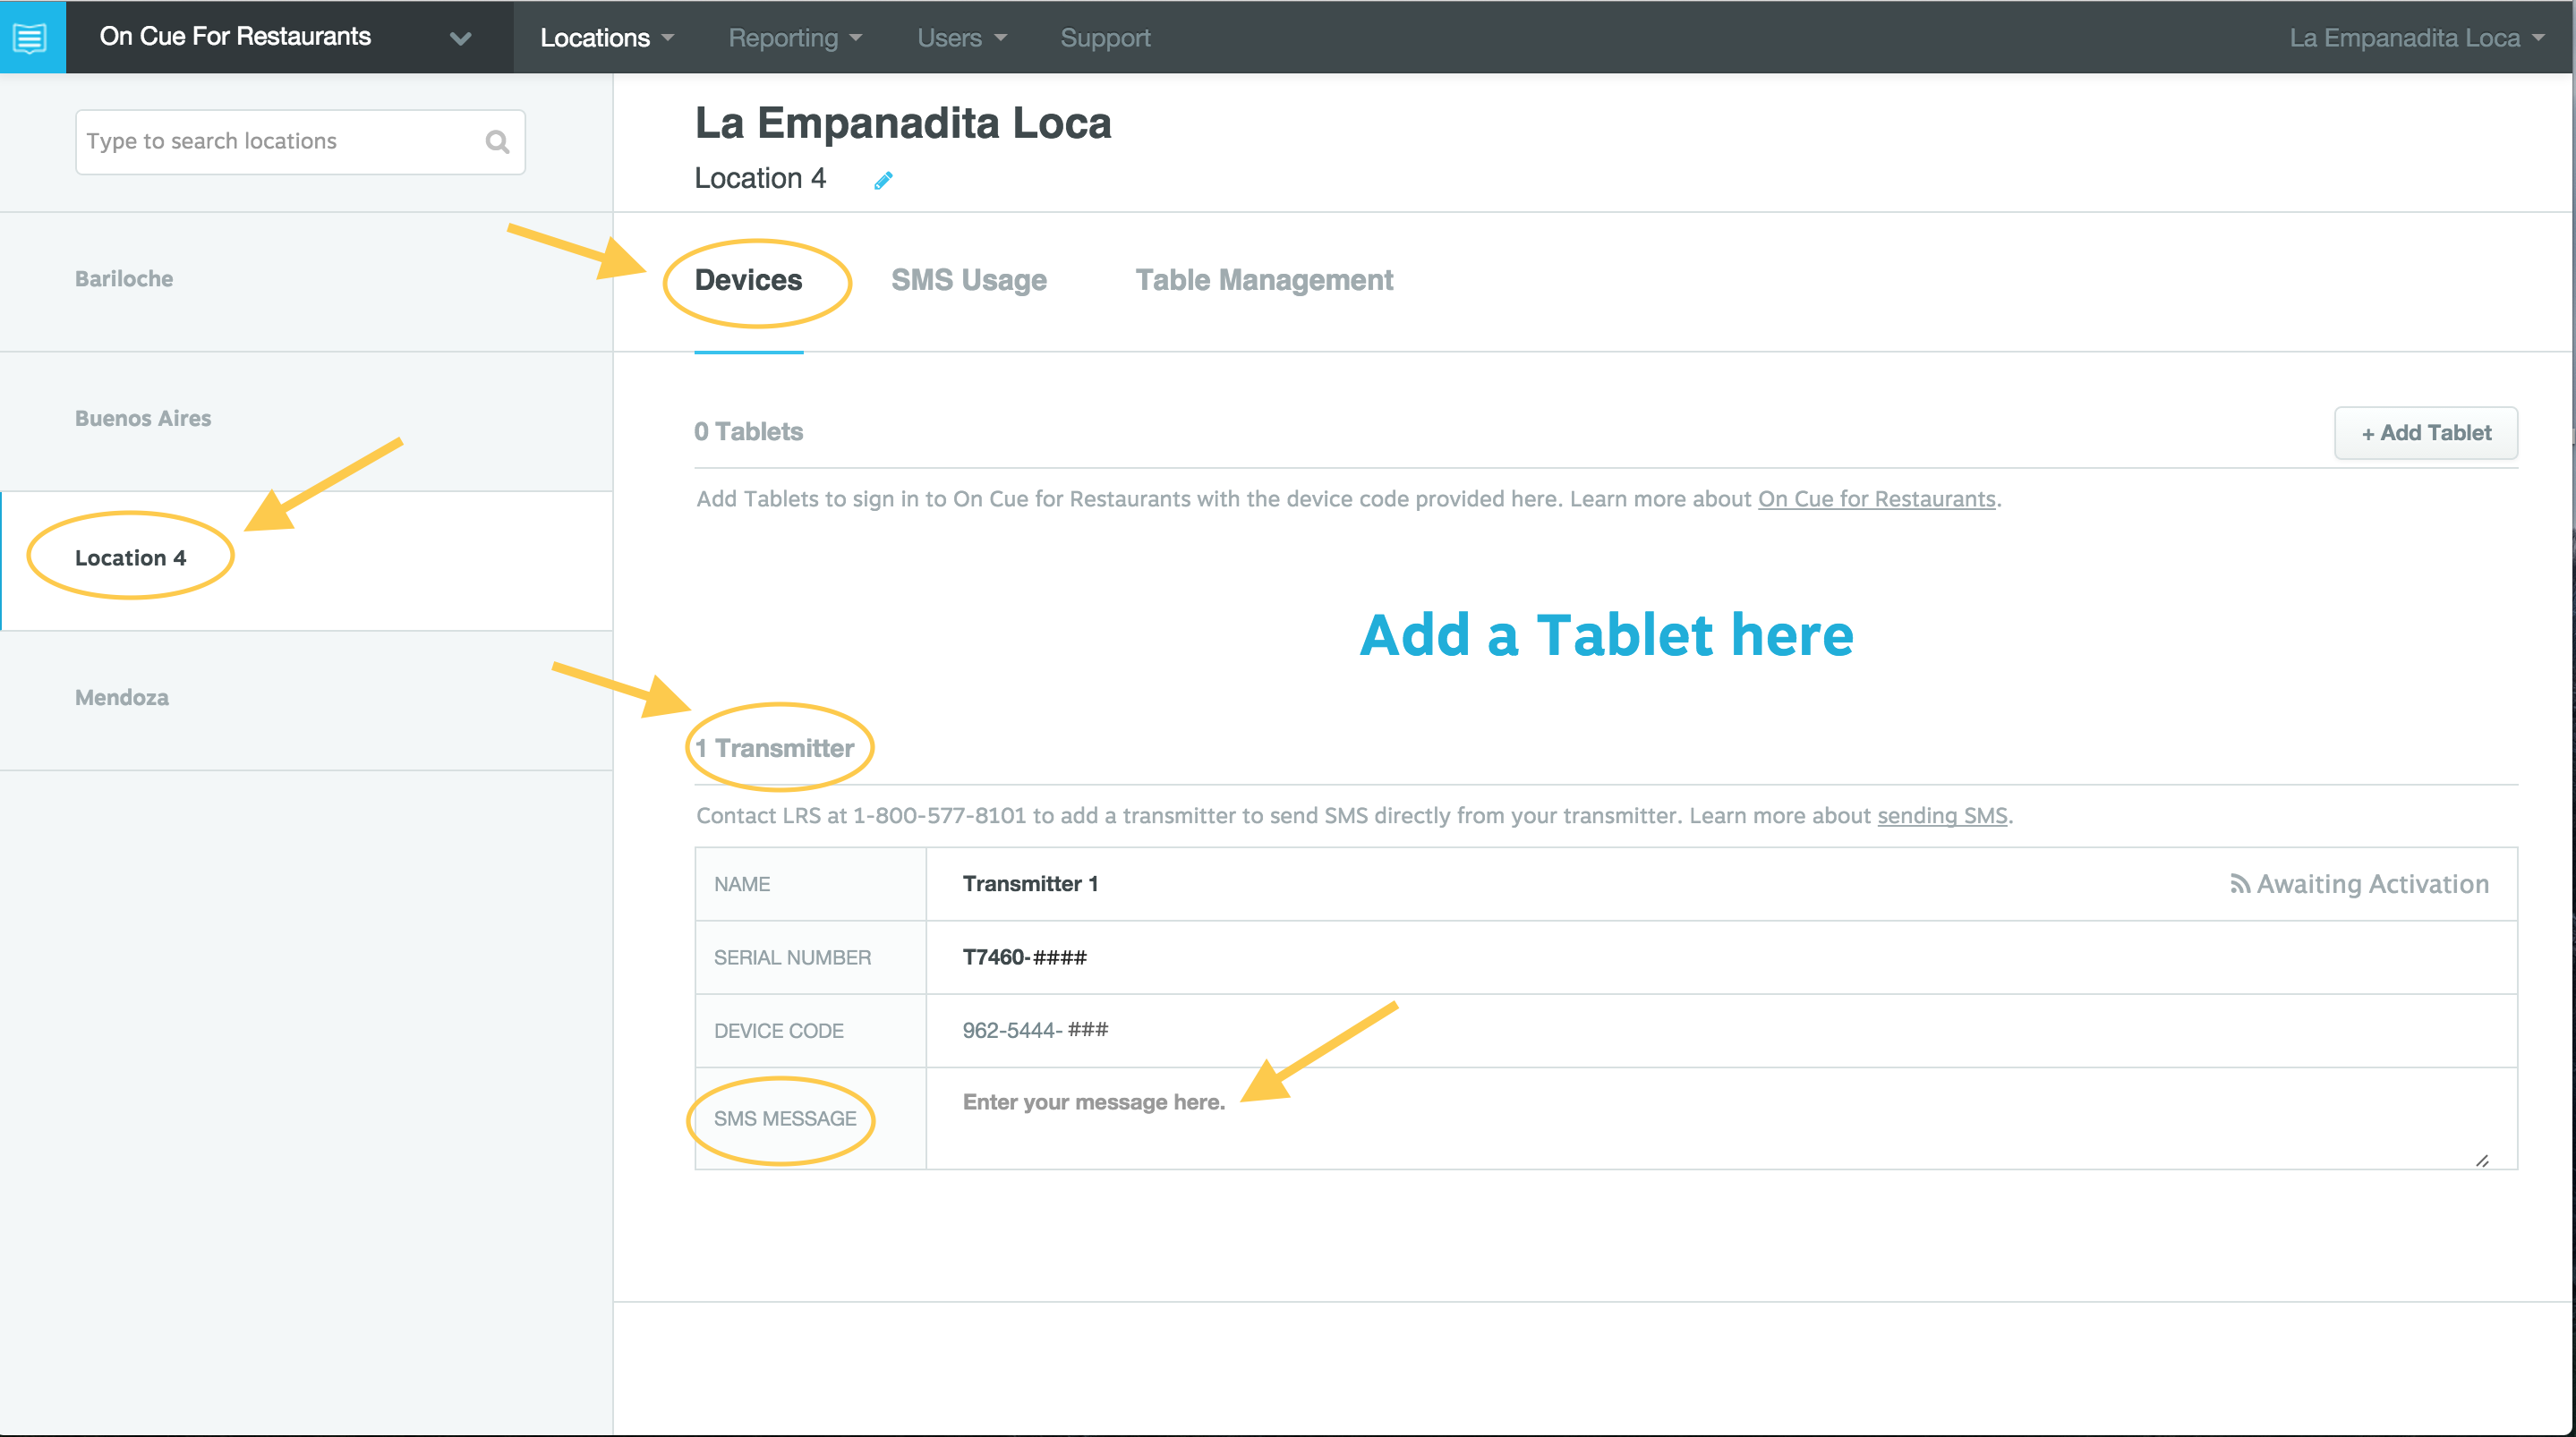Click the serial number T7460-####
Viewport: 2576px width, 1437px height.
(1024, 957)
